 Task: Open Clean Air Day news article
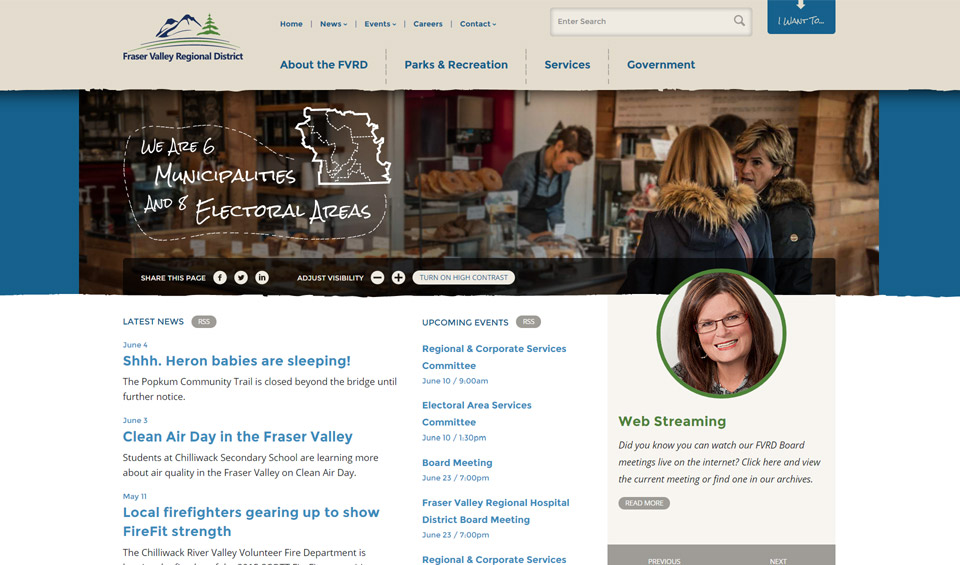pyautogui.click(x=238, y=436)
